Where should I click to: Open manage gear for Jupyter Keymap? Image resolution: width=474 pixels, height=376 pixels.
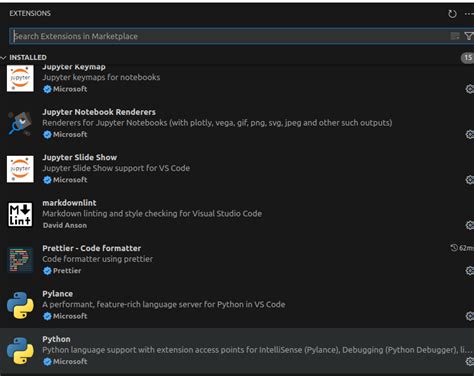[470, 89]
